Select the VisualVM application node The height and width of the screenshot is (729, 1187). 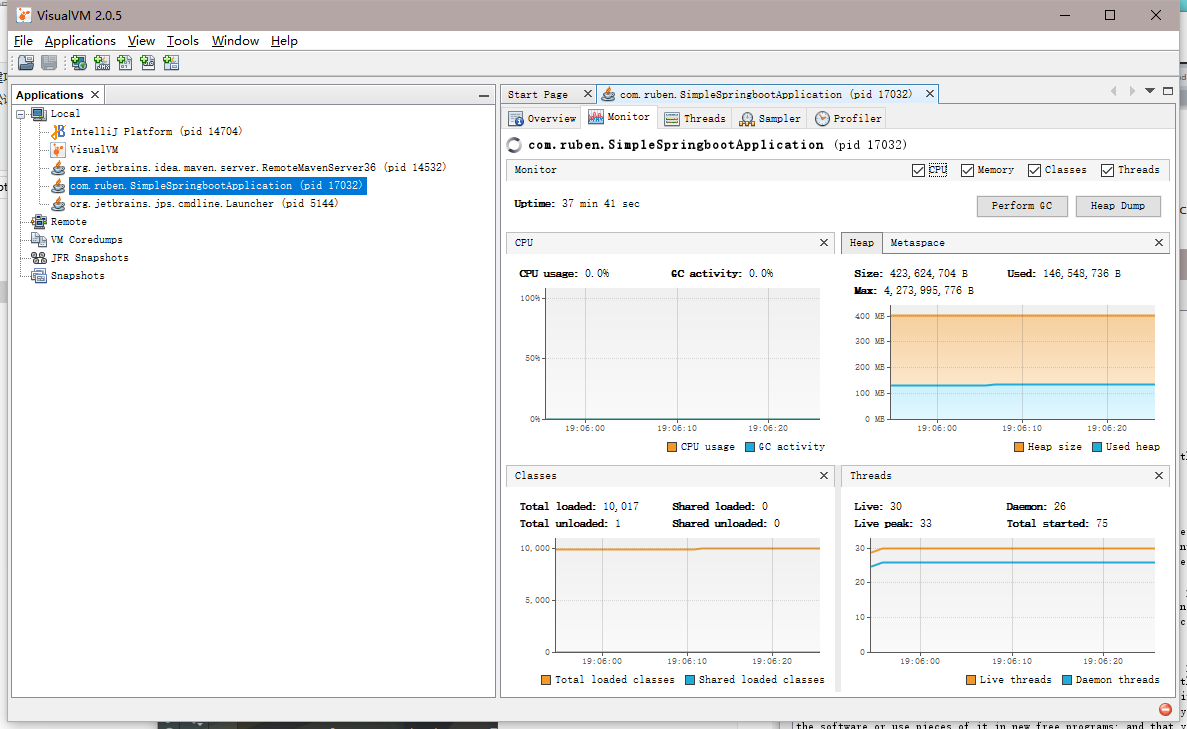[93, 149]
